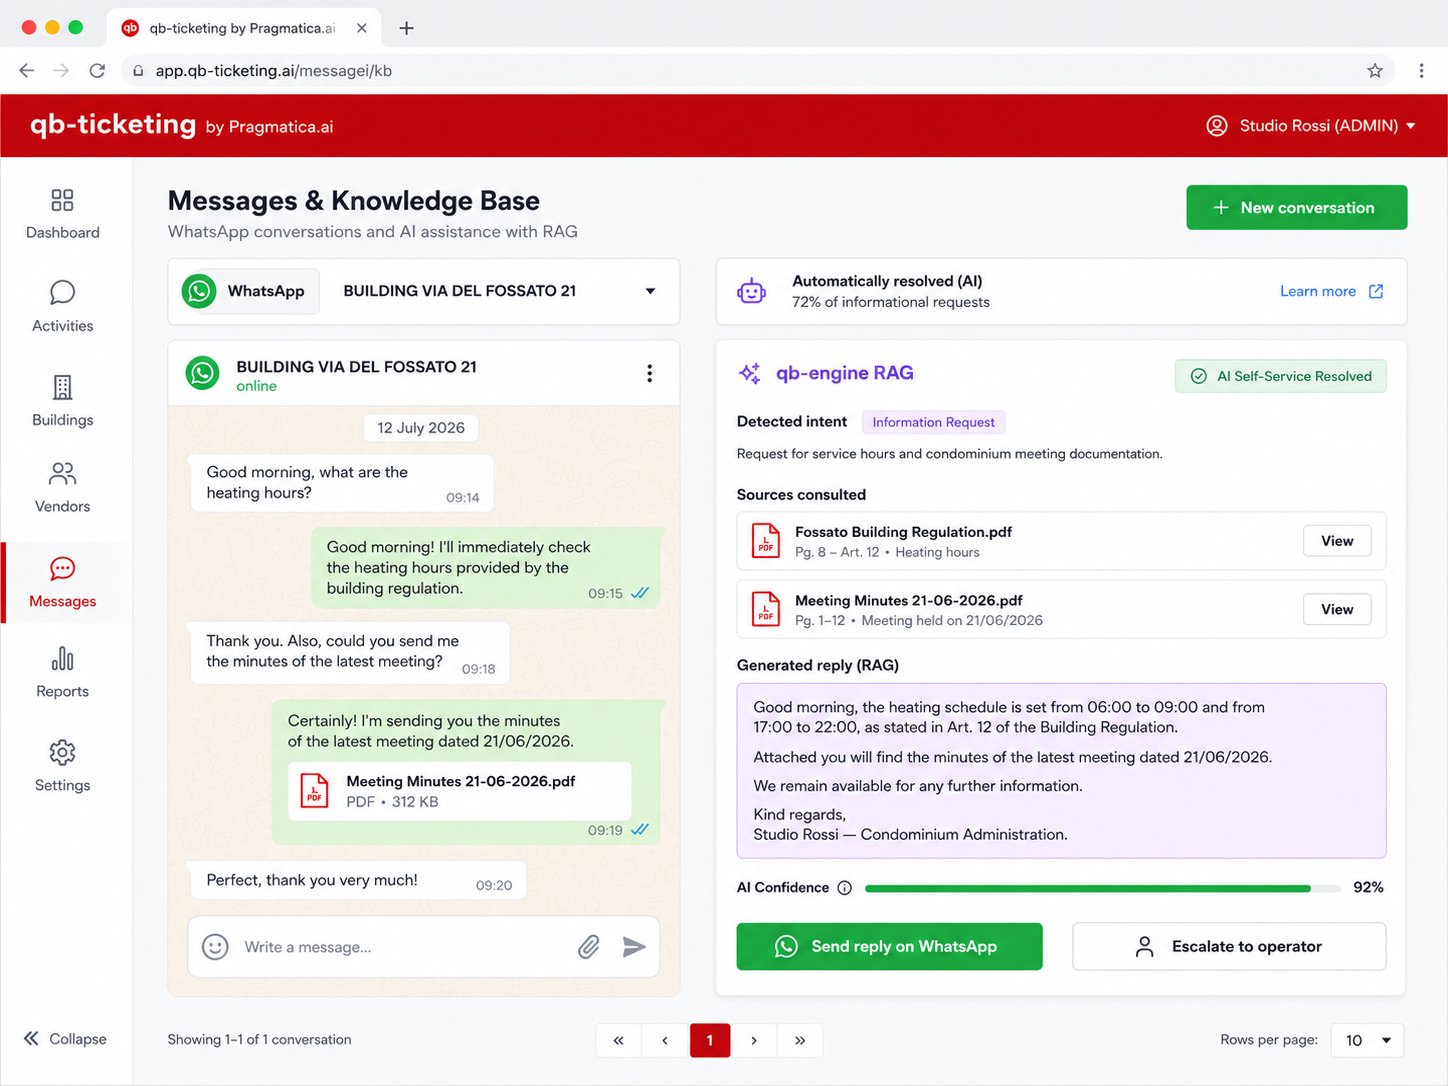1448x1086 pixels.
Task: Expand the building selector dropdown arrow
Action: 650,291
